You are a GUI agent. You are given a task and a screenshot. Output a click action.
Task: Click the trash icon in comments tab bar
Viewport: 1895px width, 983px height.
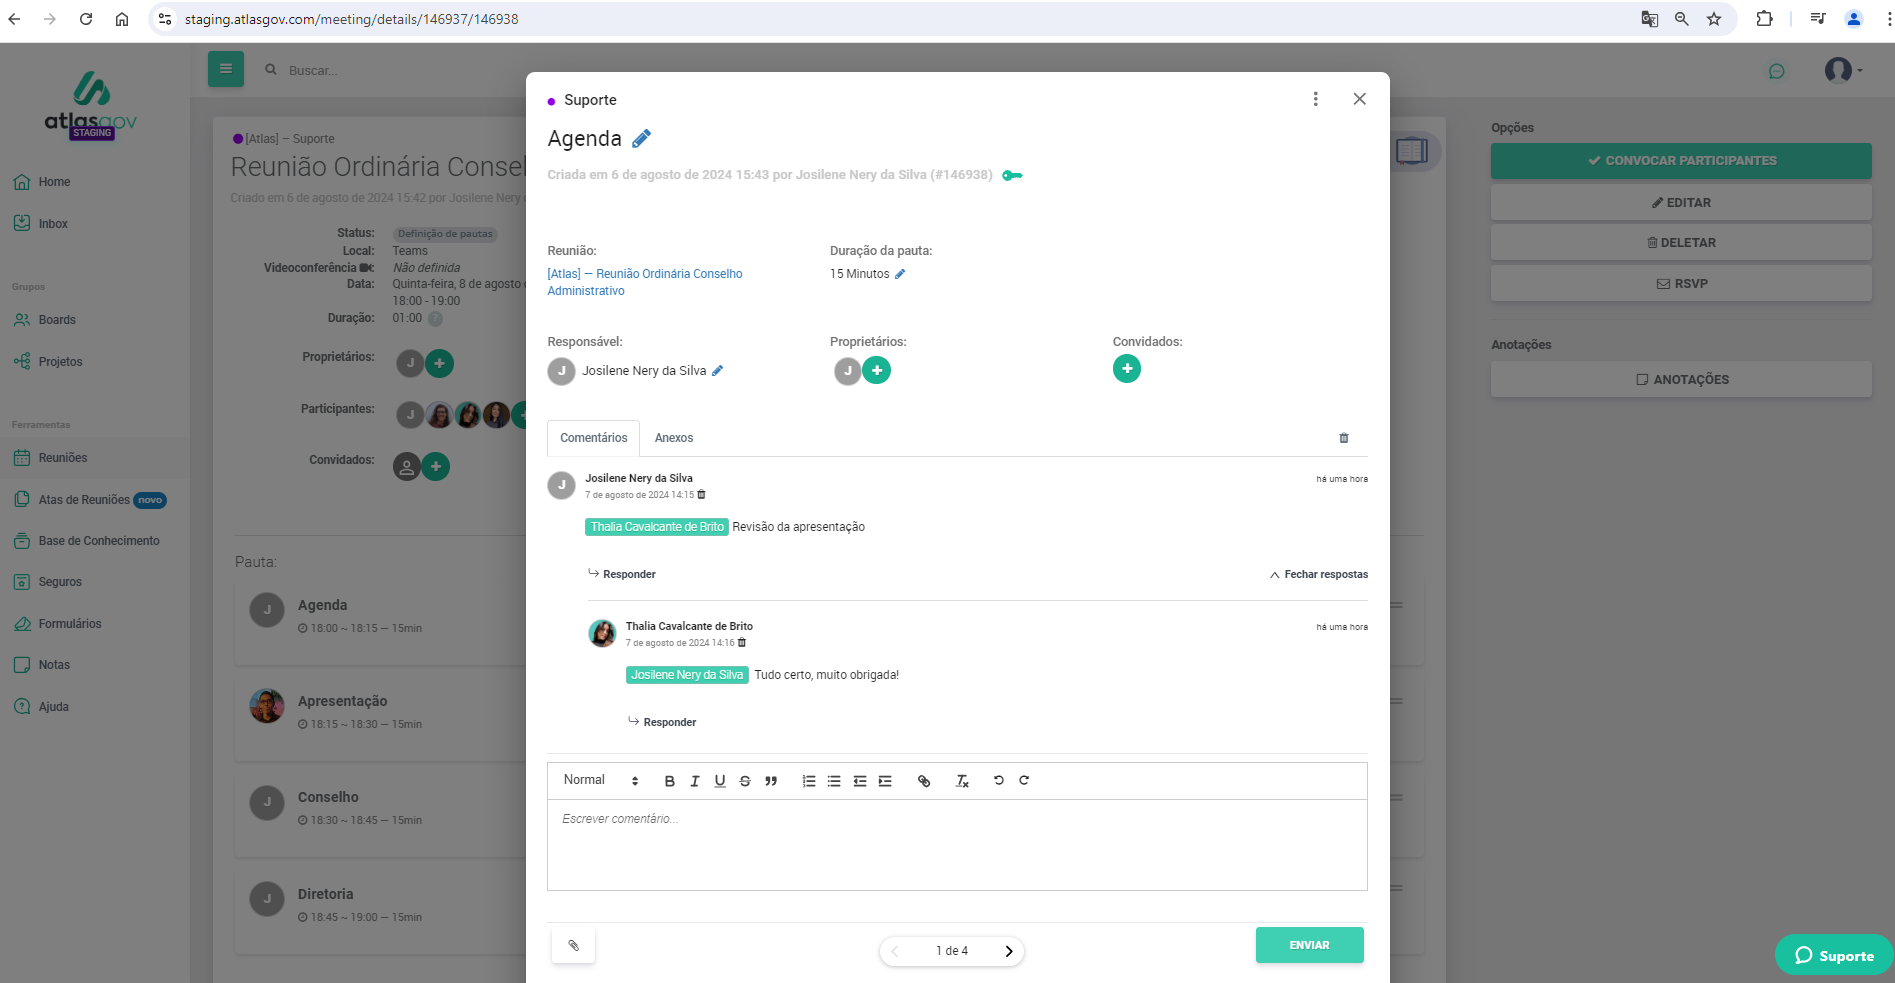[x=1343, y=438]
